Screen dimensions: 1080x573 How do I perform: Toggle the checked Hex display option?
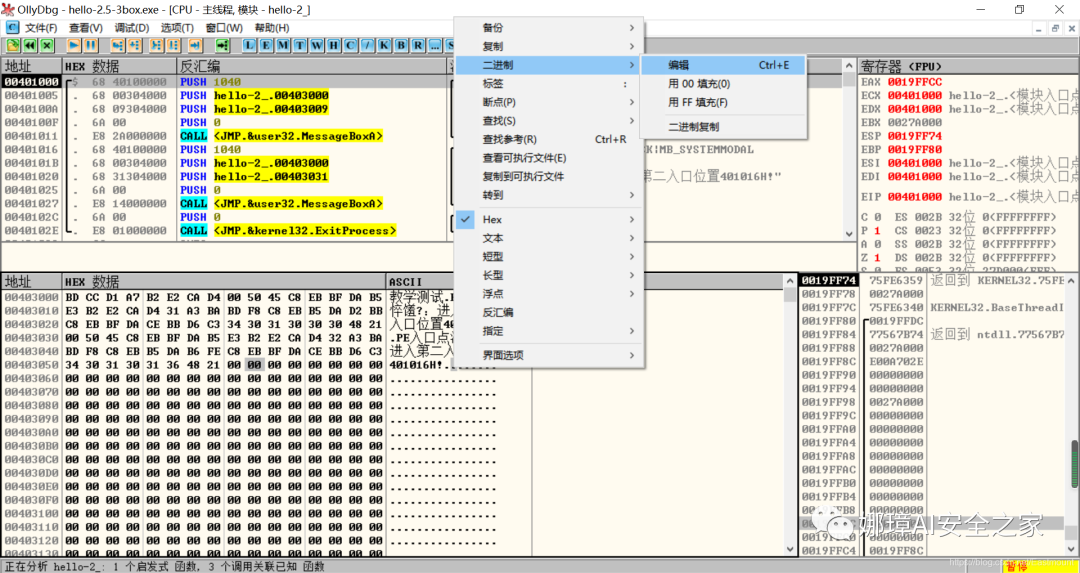pyautogui.click(x=549, y=219)
